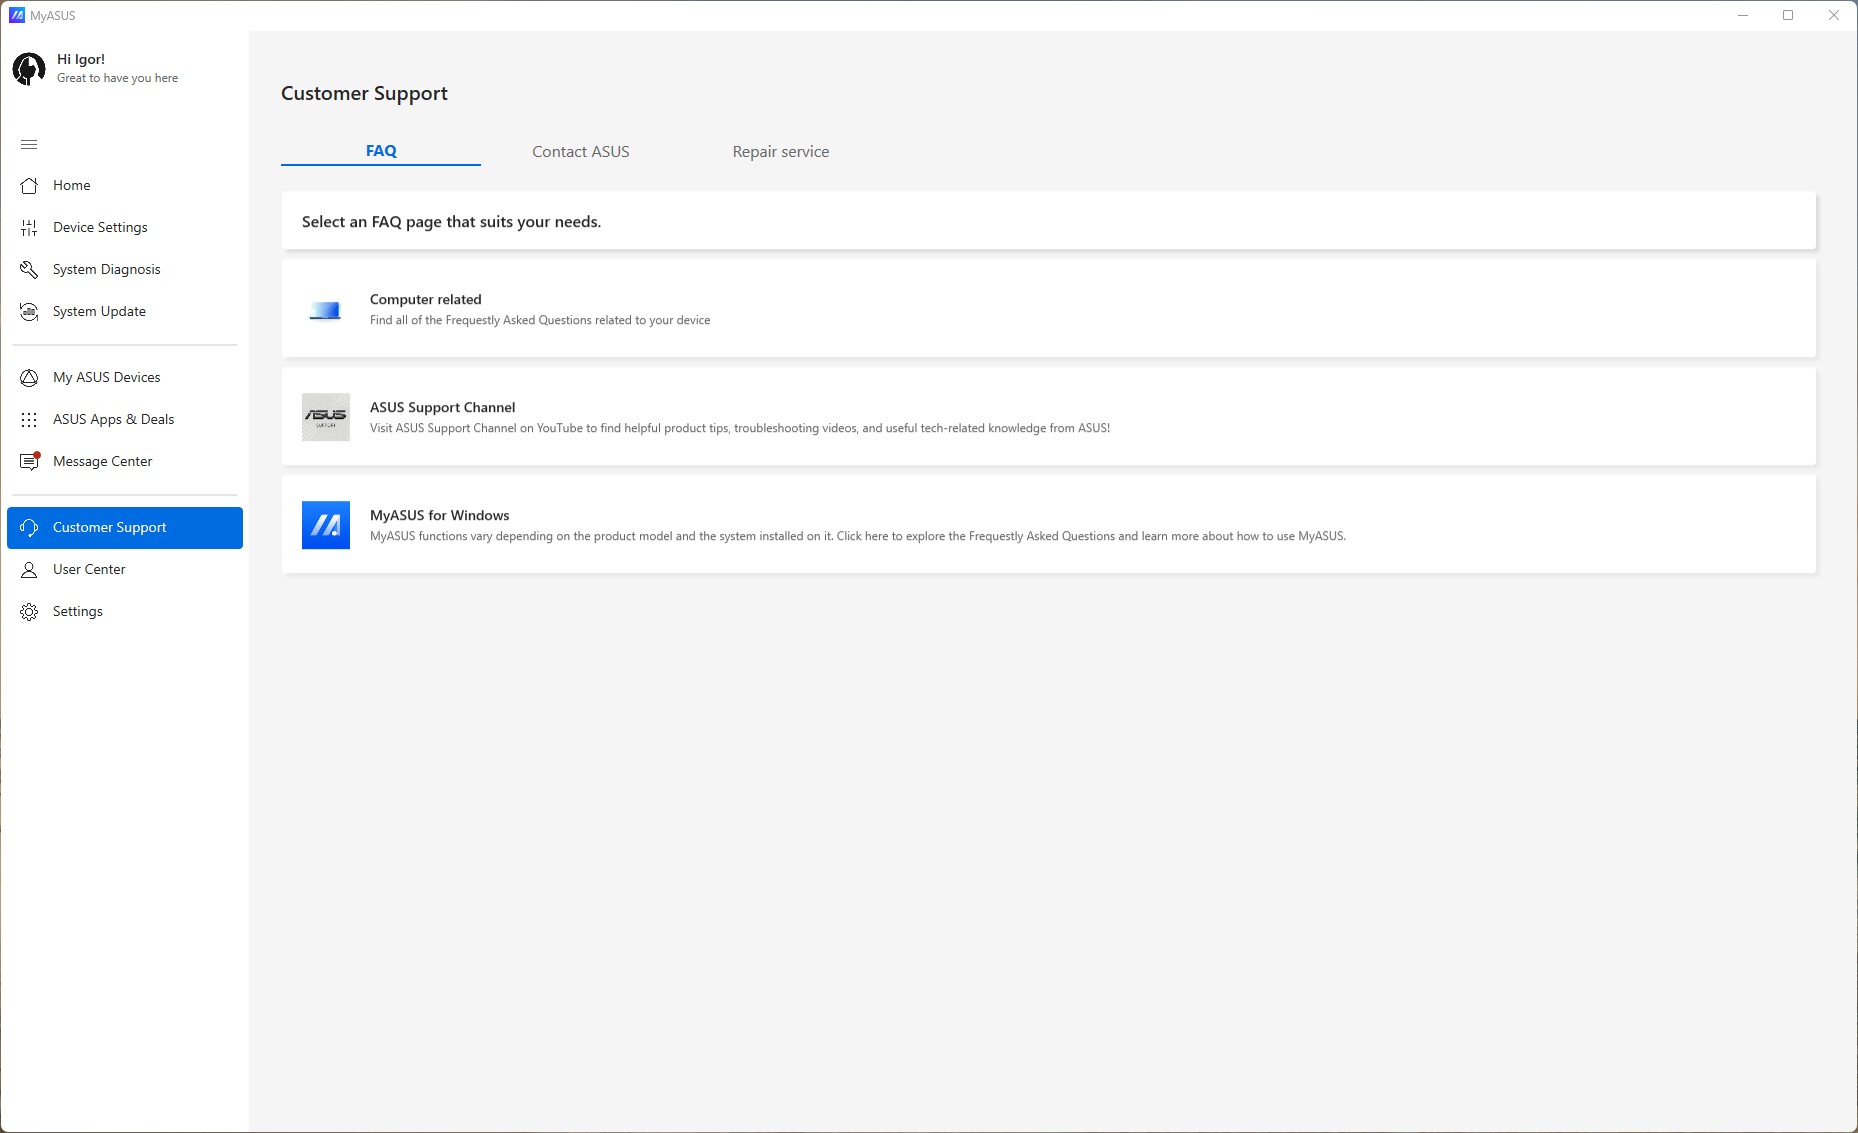The image size is (1858, 1133).
Task: Click the User Center person icon
Action: (29, 570)
